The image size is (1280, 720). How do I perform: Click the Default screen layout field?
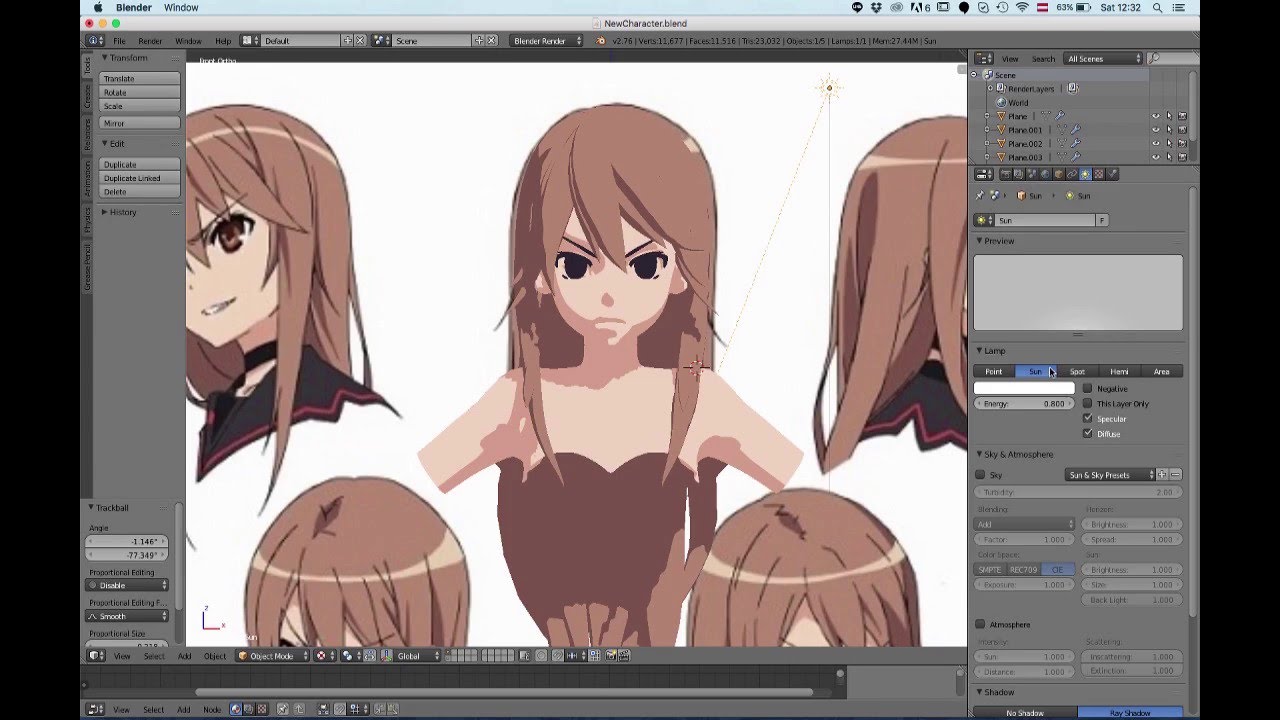(x=301, y=41)
